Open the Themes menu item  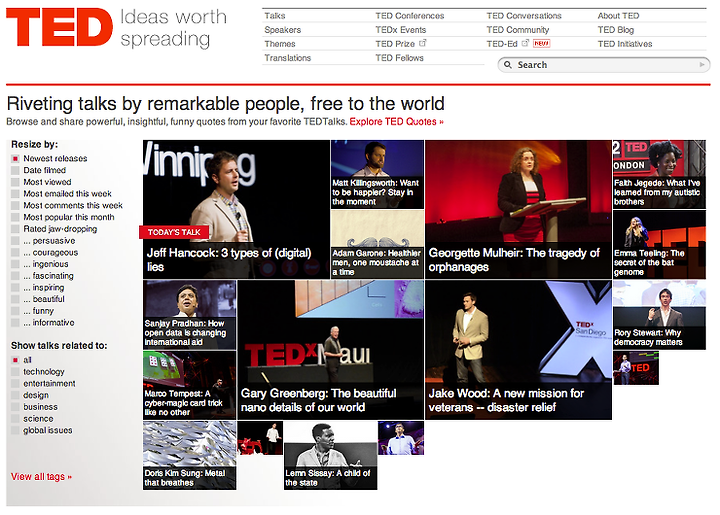pyautogui.click(x=280, y=44)
